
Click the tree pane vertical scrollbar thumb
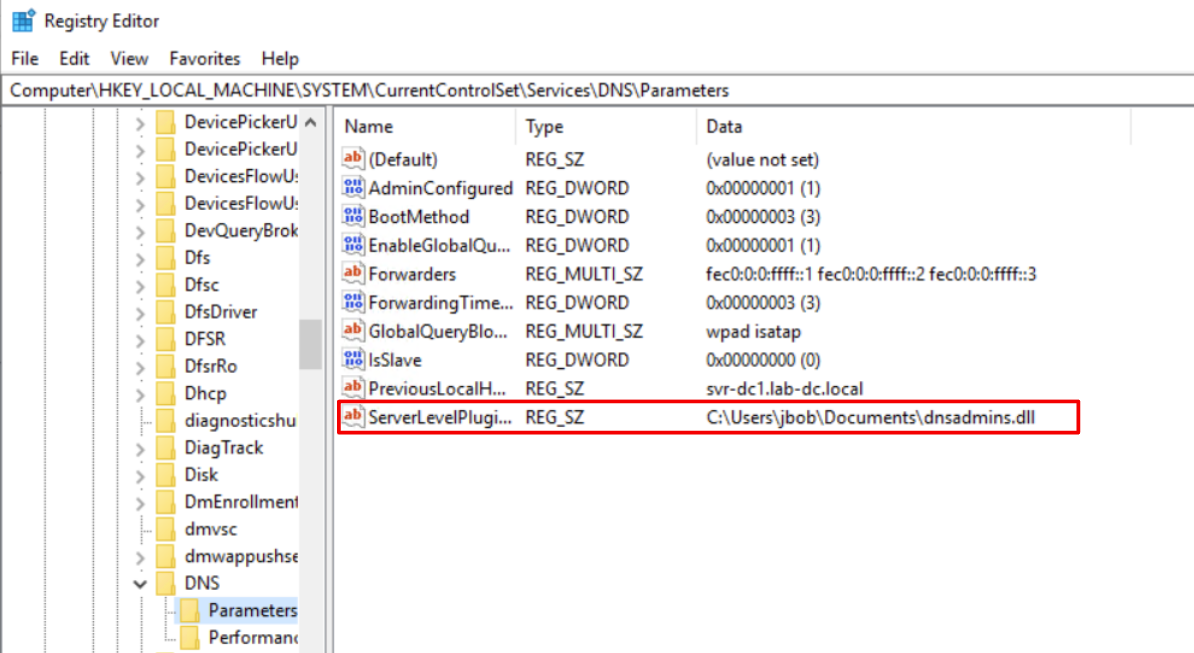[x=311, y=343]
